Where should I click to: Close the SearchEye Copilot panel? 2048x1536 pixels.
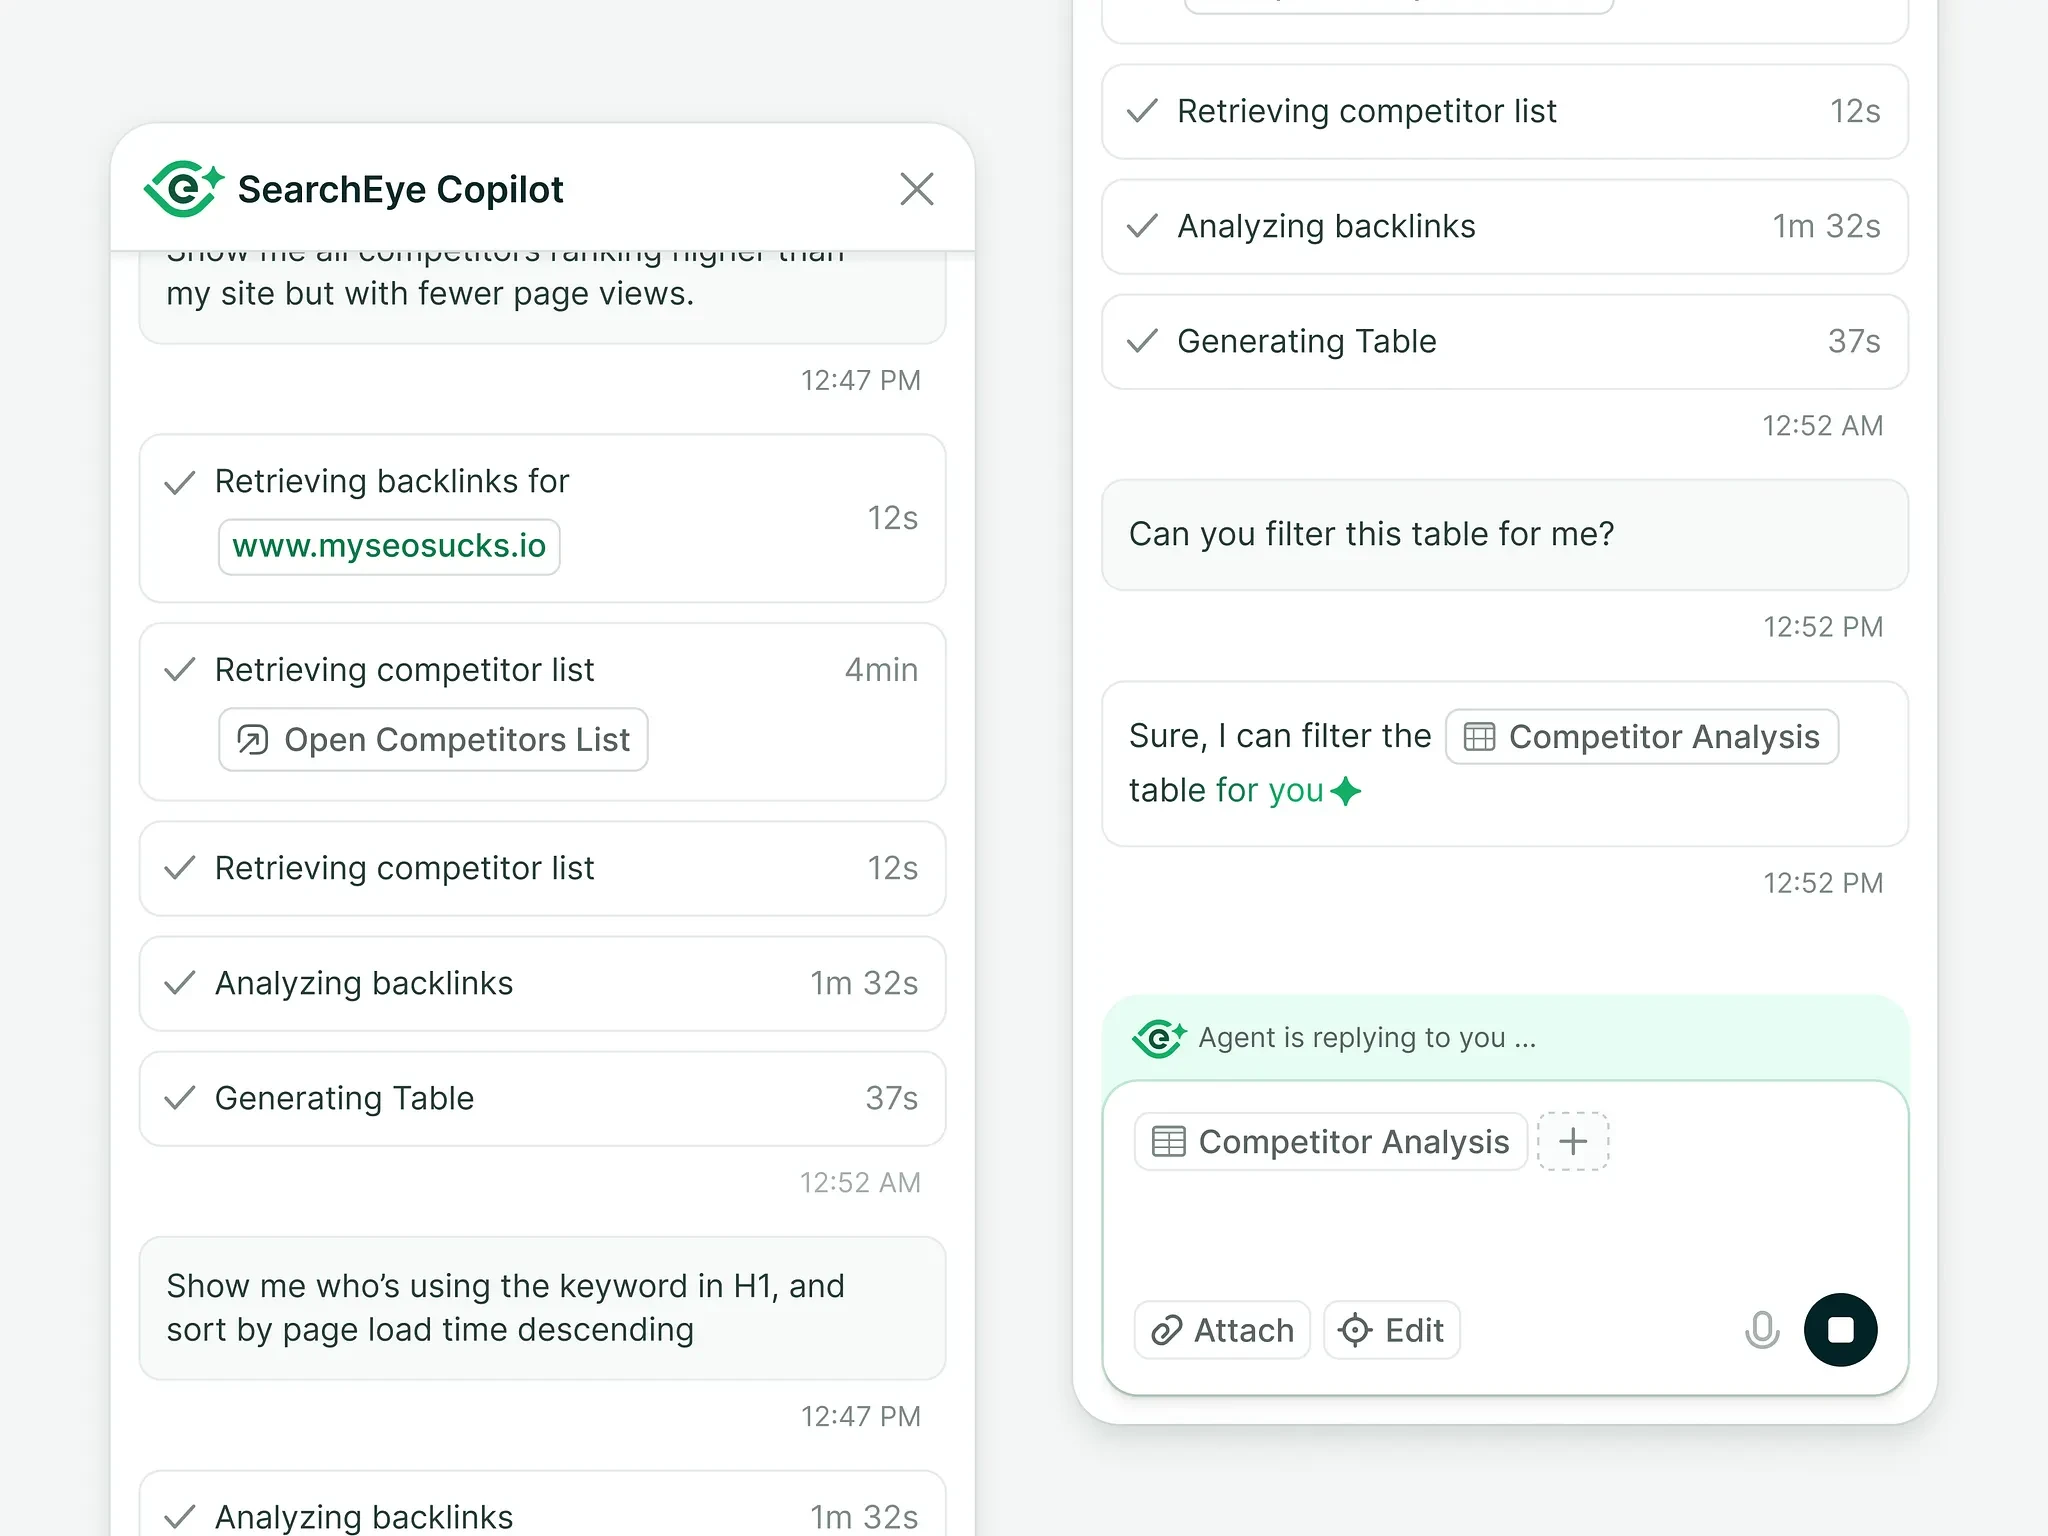(916, 189)
